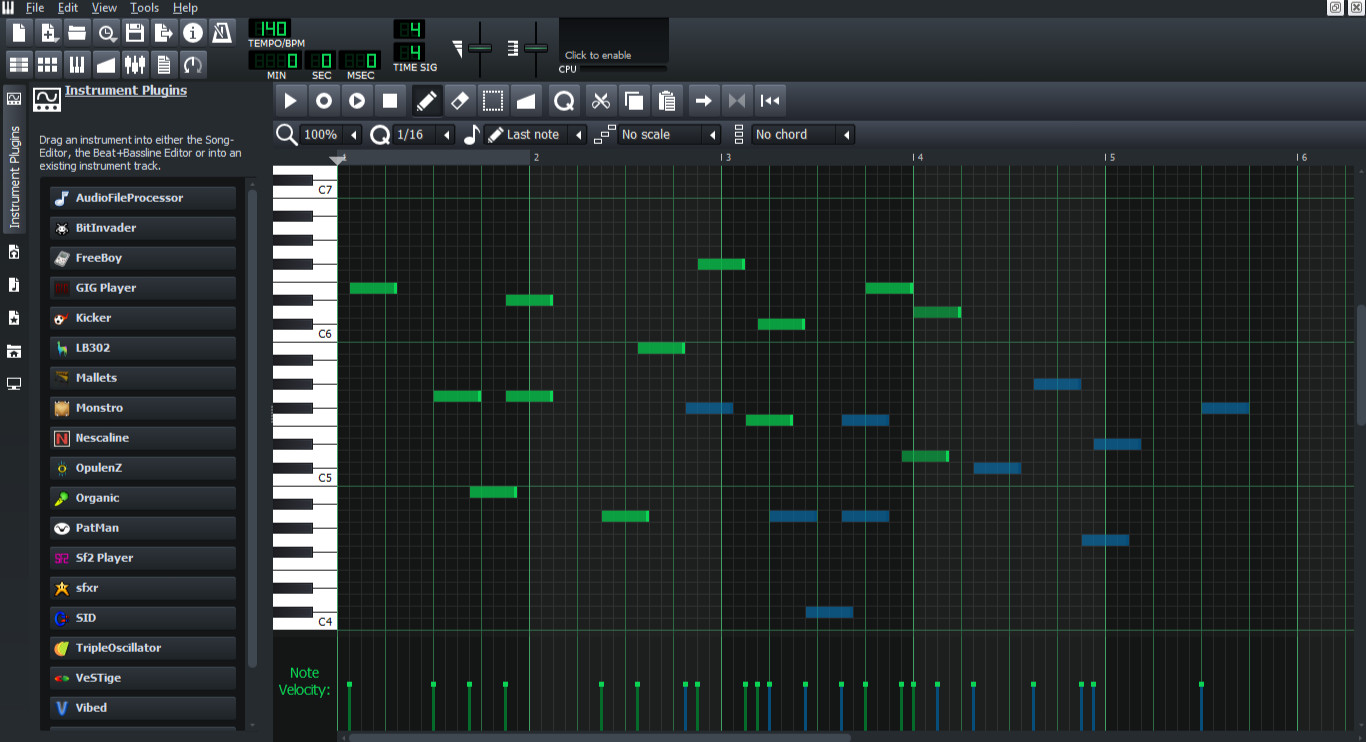Open the My Projects sidebar tab icon
1366x742 pixels.
click(x=14, y=252)
